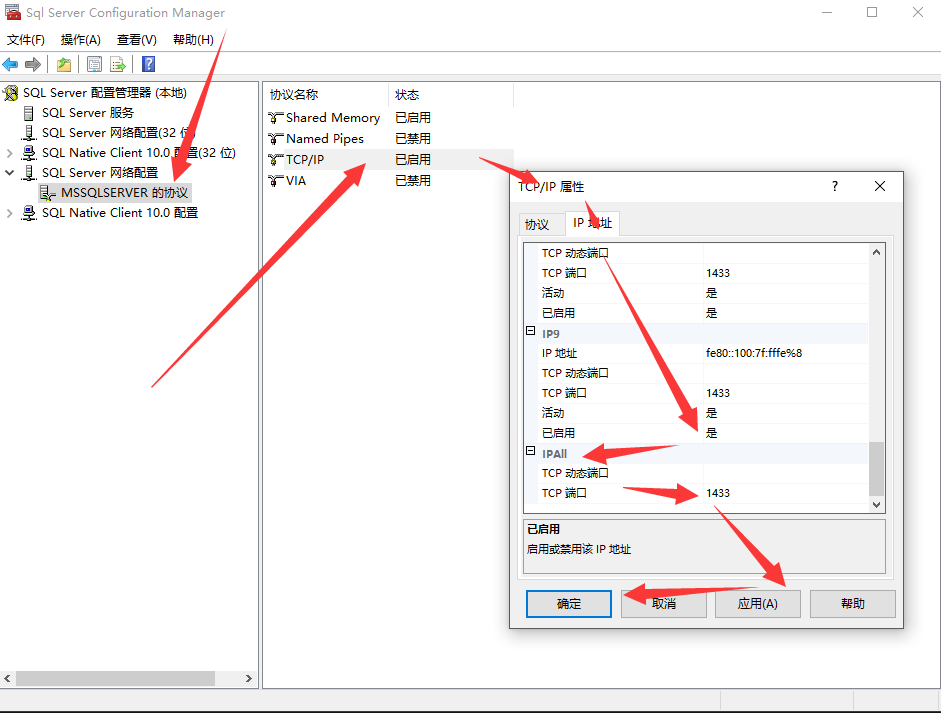This screenshot has height=713, width=941.
Task: Click the 取消 button
Action: [664, 604]
